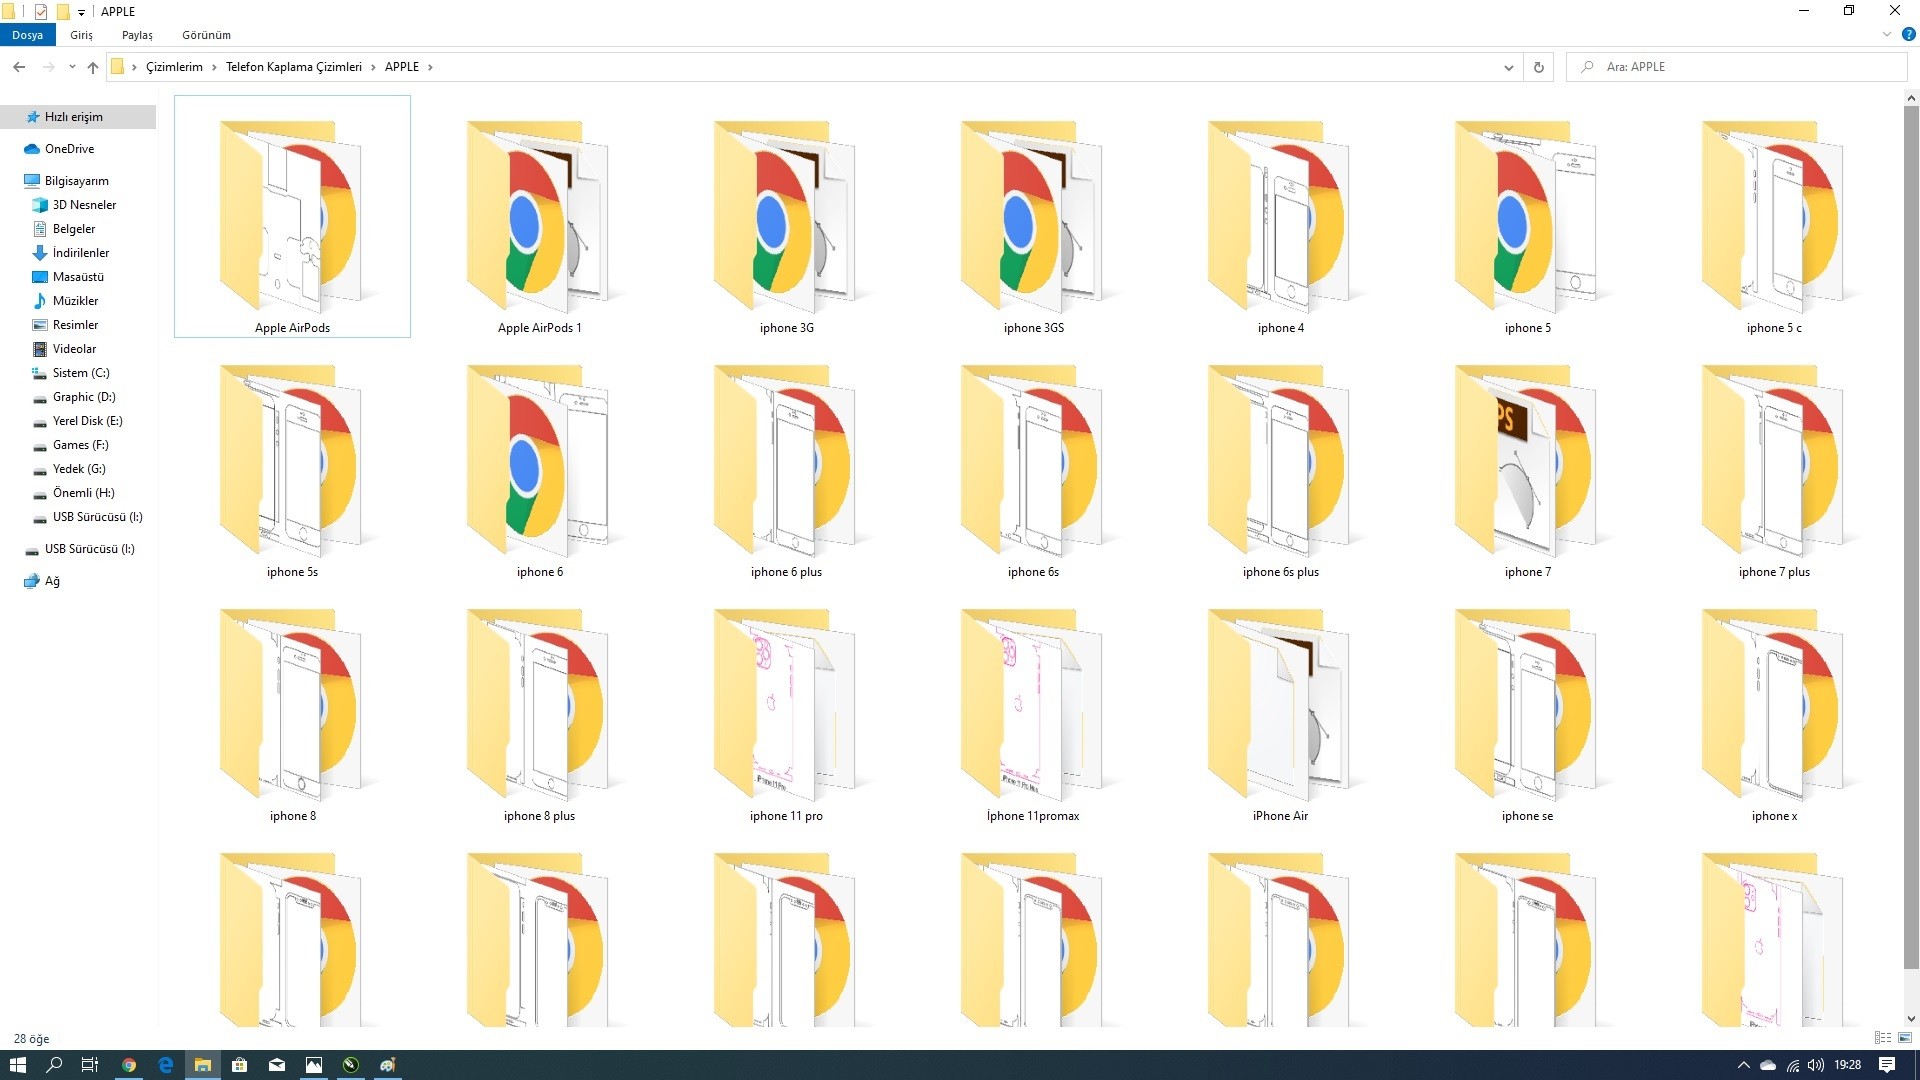1920x1080 pixels.
Task: Click the iphone 6 folder icon
Action: 539,461
